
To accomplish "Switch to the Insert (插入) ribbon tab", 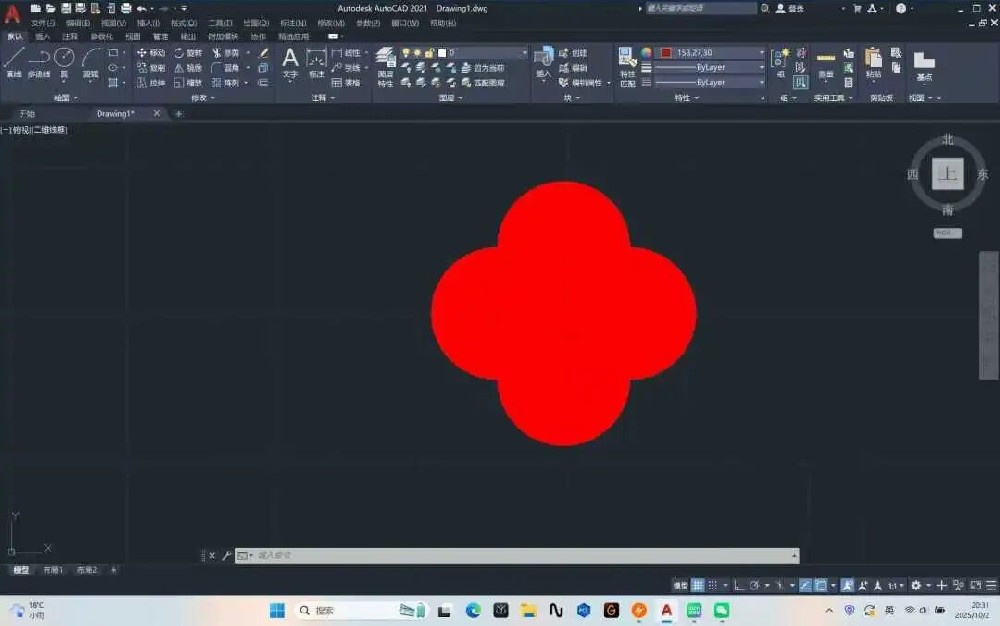I will 43,36.
